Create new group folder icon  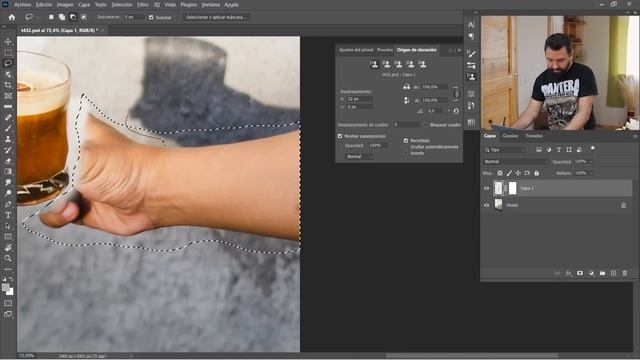pos(602,273)
